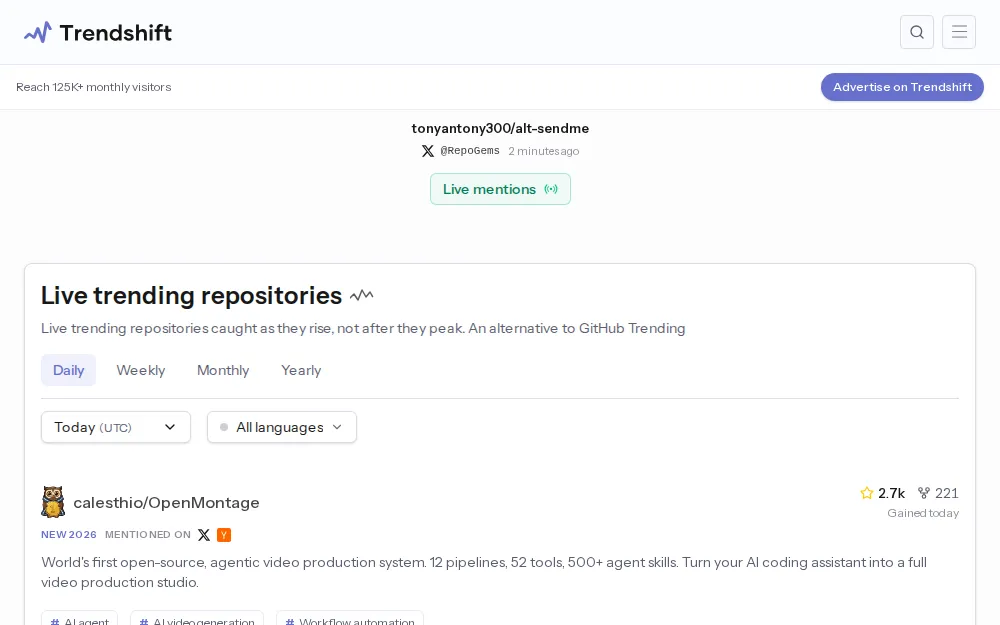Open the calesthio/OpenMontage repository link
This screenshot has width=1000, height=625.
coord(166,503)
